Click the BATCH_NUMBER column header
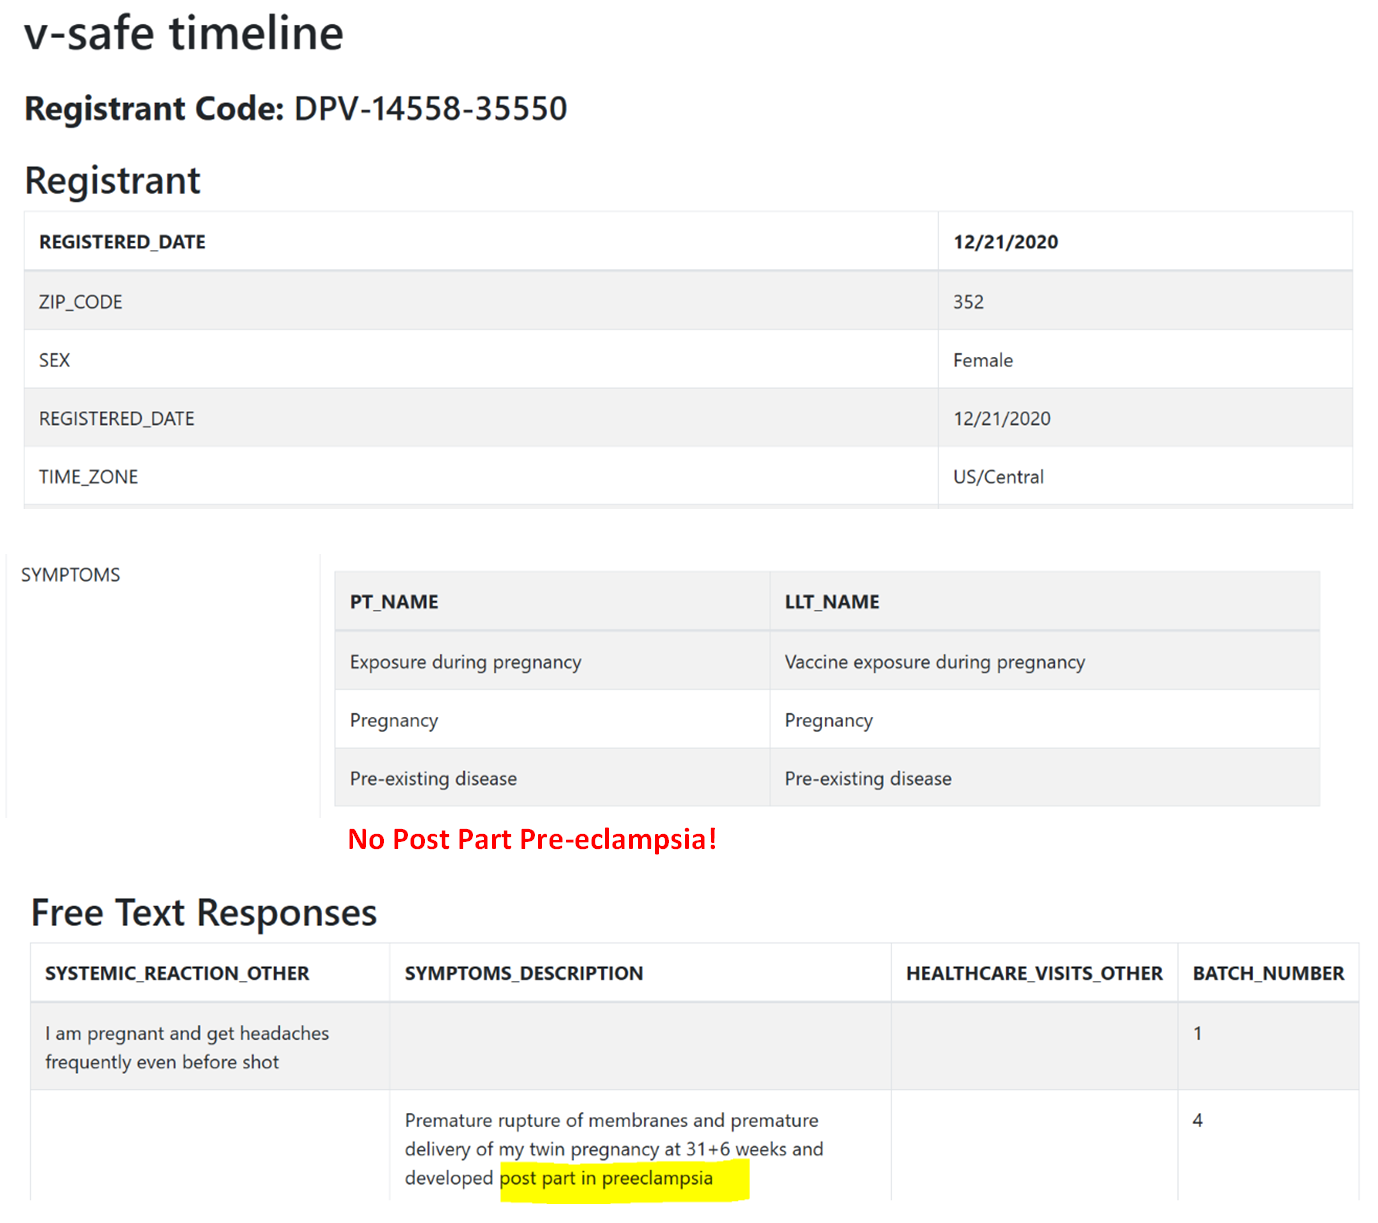Image resolution: width=1378 pixels, height=1223 pixels. tap(1268, 974)
